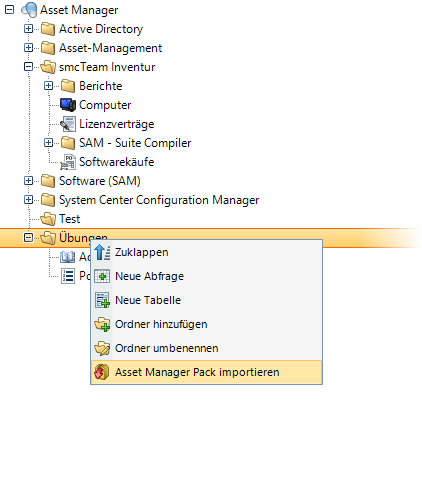Screen dimensions: 422x487
Task: Collapse the Asset Manager root node
Action: click(9, 9)
